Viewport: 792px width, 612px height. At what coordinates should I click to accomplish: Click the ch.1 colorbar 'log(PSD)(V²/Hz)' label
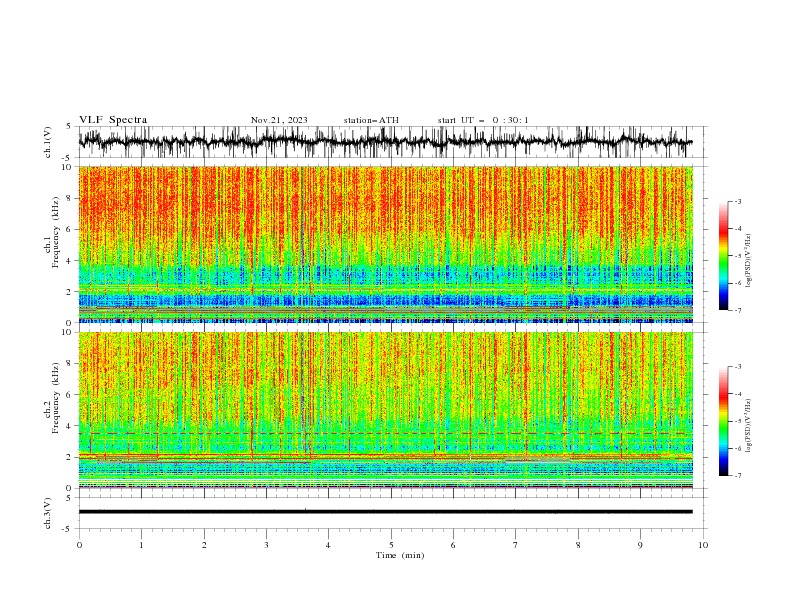point(748,261)
